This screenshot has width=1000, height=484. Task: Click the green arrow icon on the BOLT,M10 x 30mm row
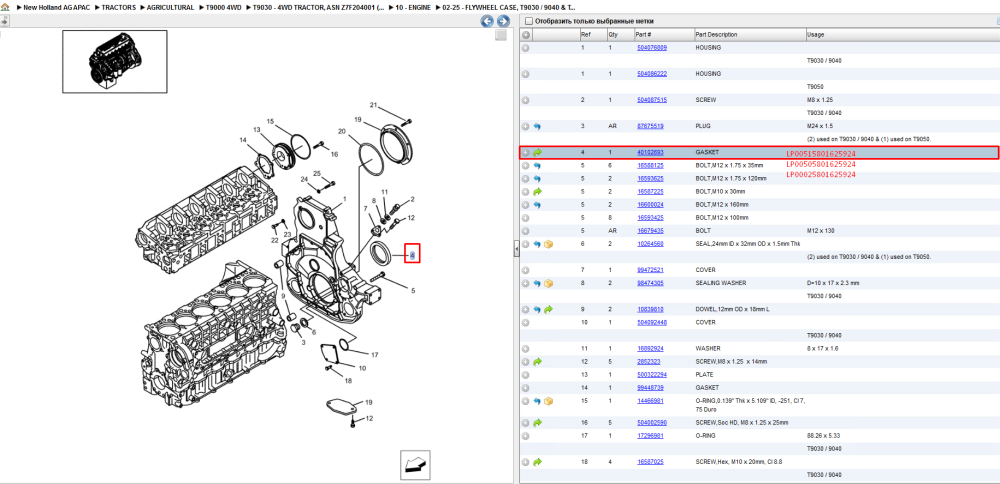point(538,191)
